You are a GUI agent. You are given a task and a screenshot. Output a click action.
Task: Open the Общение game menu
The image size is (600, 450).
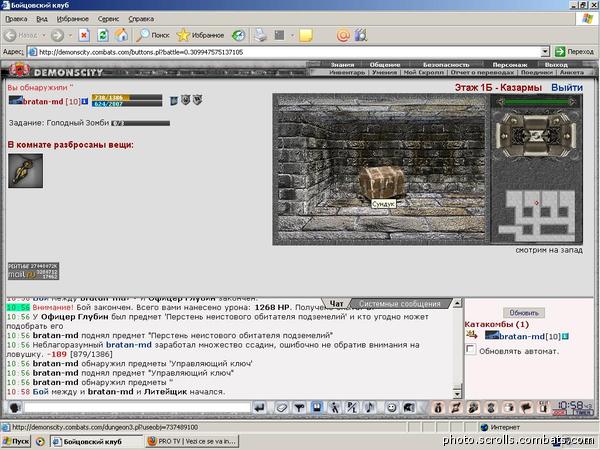click(385, 65)
